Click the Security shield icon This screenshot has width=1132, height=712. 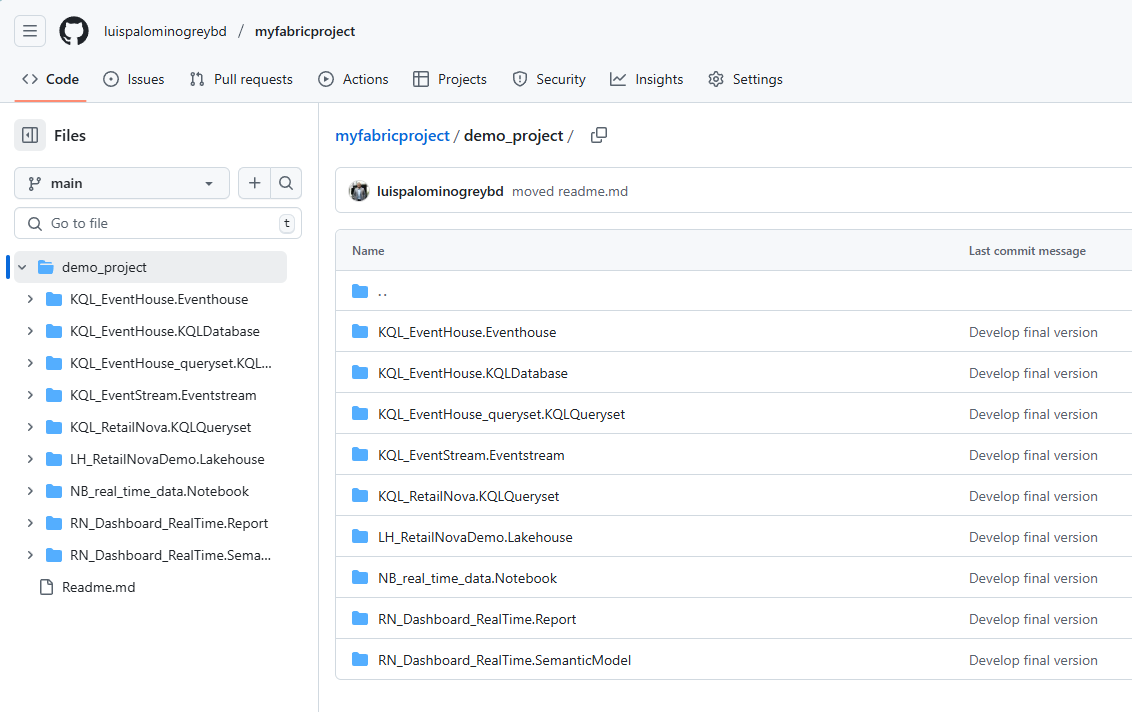[x=520, y=79]
